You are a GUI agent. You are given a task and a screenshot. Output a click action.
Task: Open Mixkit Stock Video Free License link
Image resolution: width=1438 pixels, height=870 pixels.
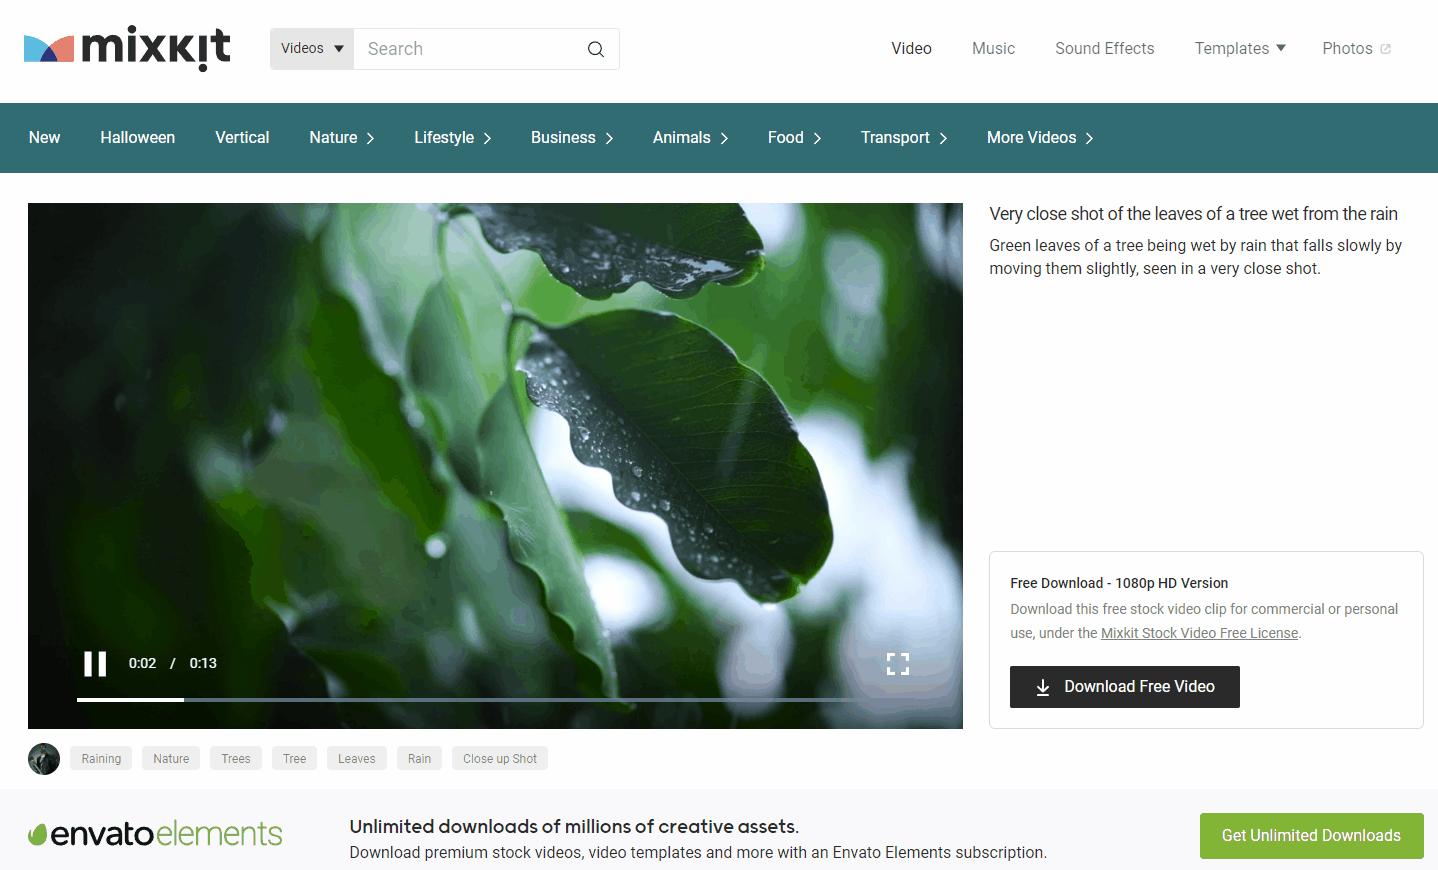point(1199,633)
